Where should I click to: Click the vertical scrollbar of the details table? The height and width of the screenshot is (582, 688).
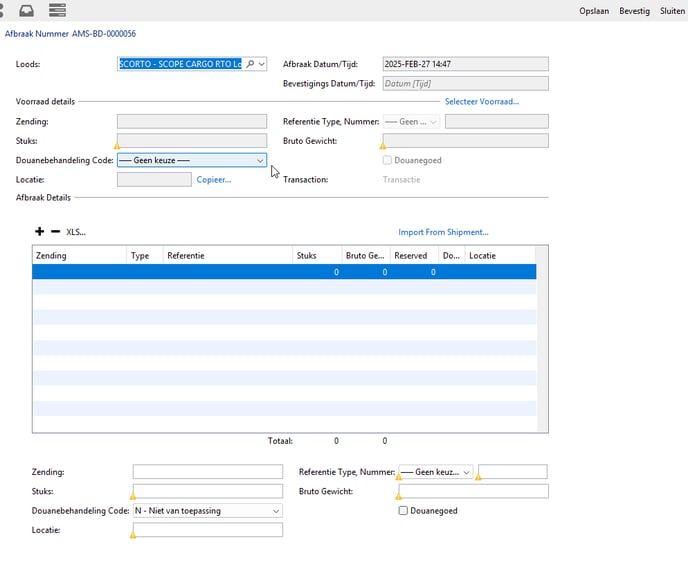pyautogui.click(x=542, y=339)
